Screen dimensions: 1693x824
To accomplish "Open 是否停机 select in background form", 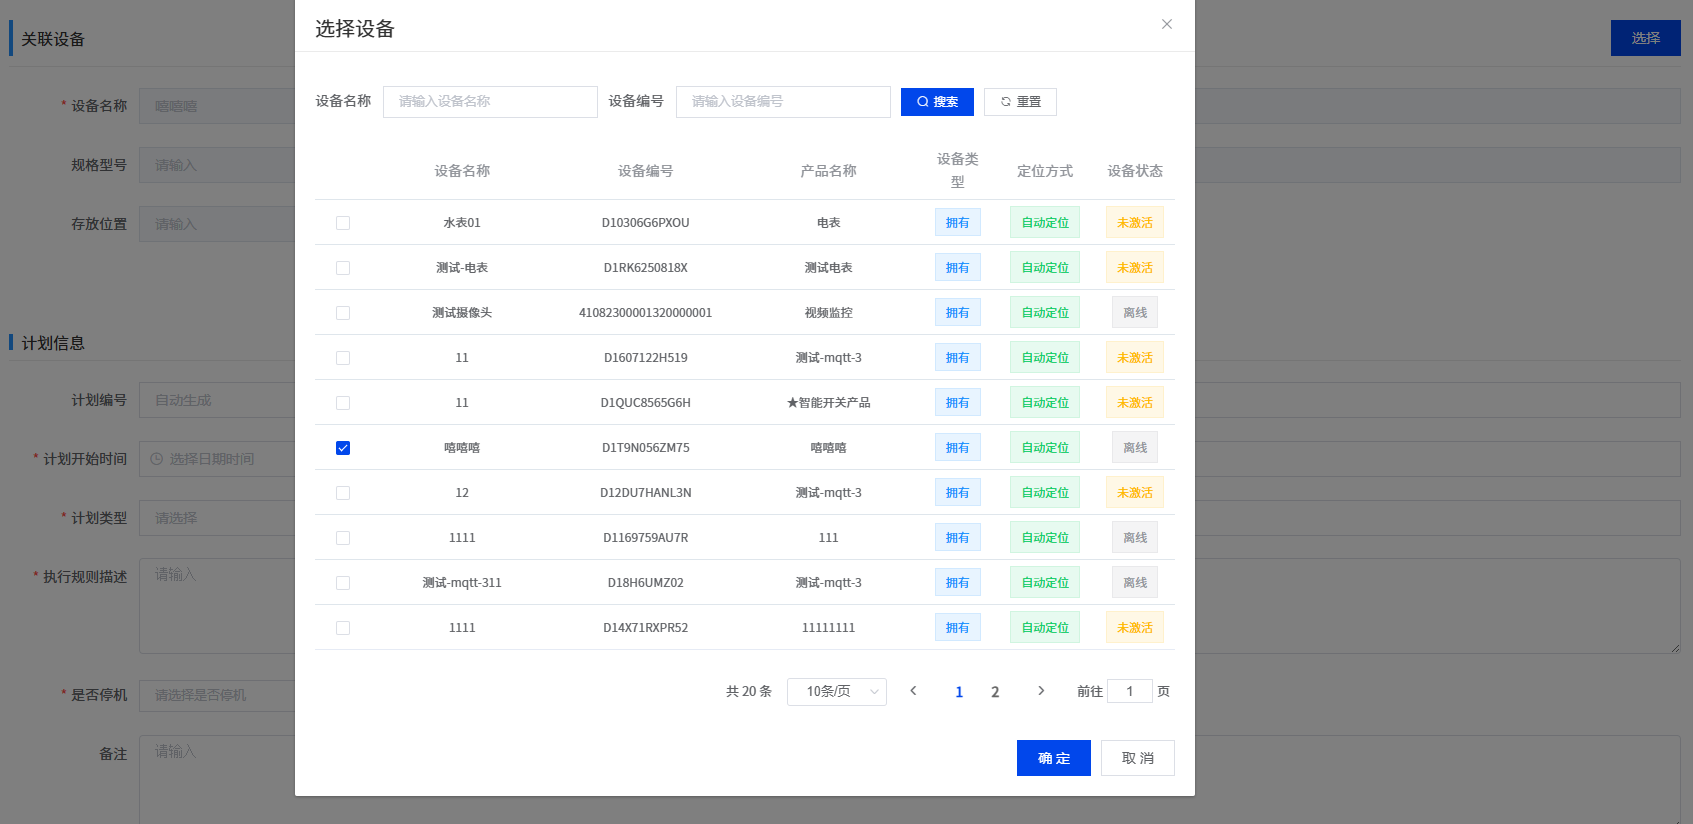I will (x=217, y=695).
